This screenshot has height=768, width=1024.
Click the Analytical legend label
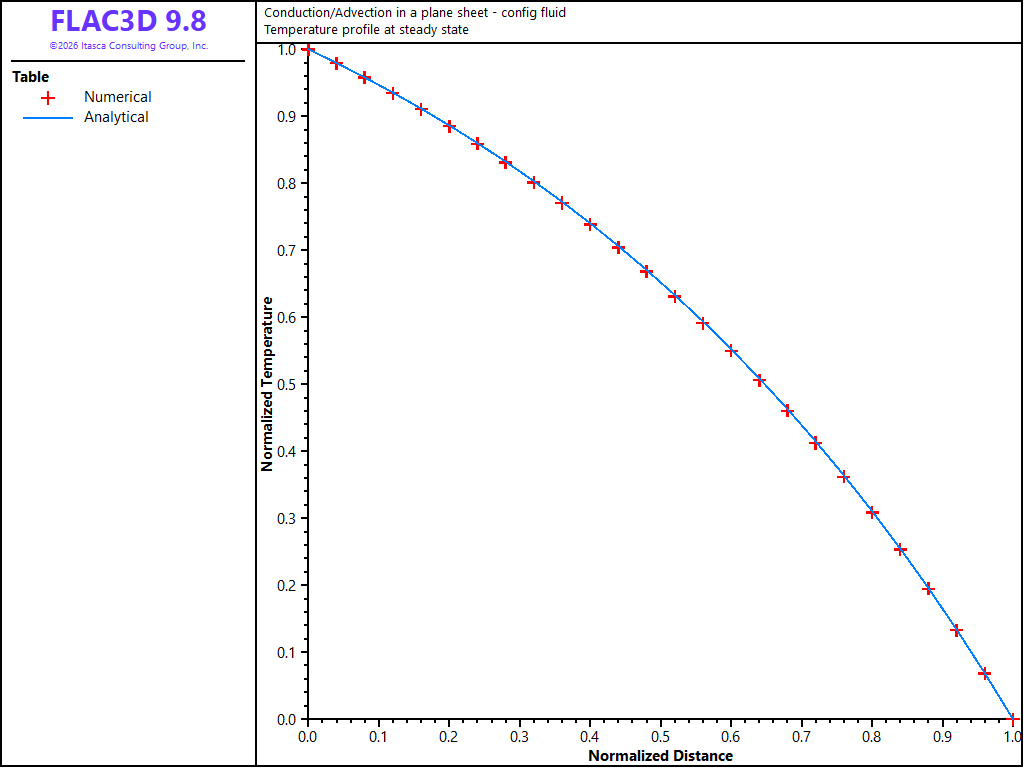coord(116,118)
